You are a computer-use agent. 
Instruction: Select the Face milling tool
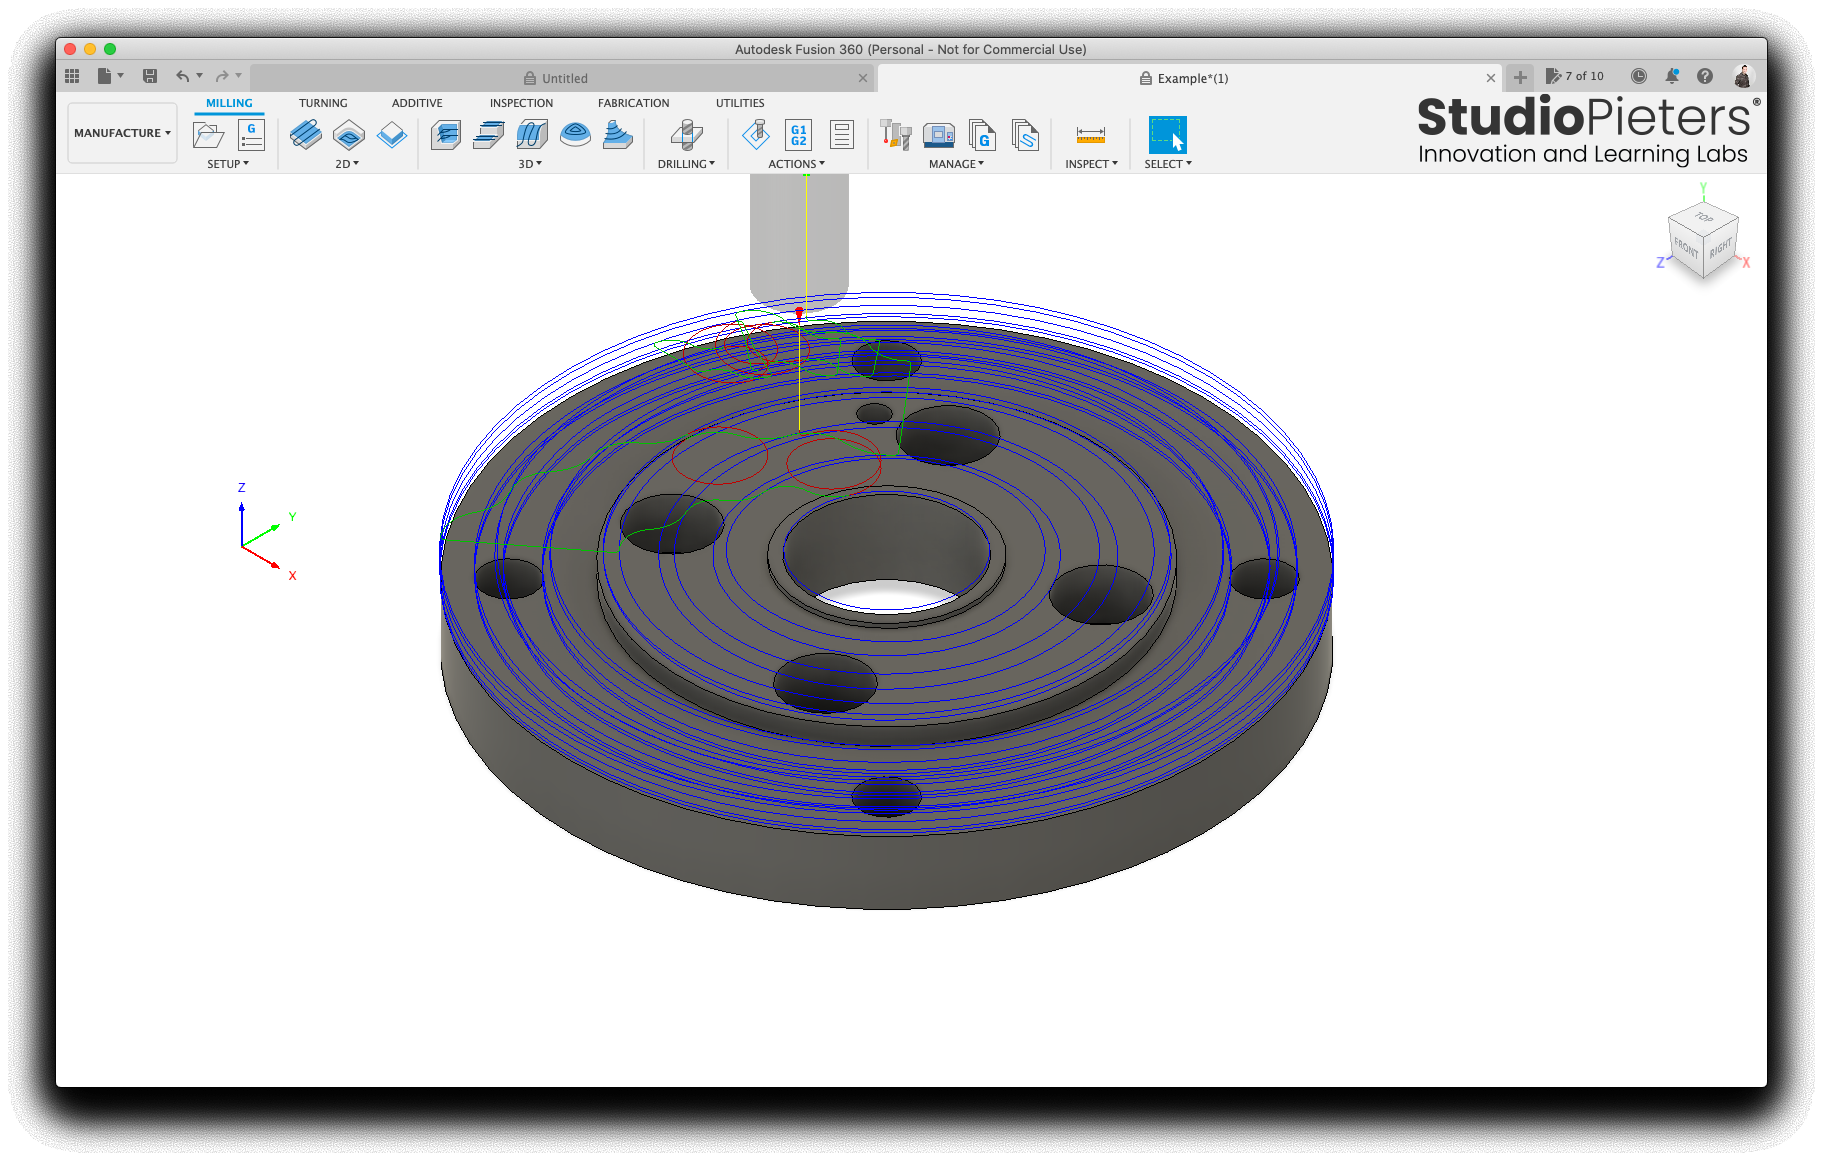(392, 134)
